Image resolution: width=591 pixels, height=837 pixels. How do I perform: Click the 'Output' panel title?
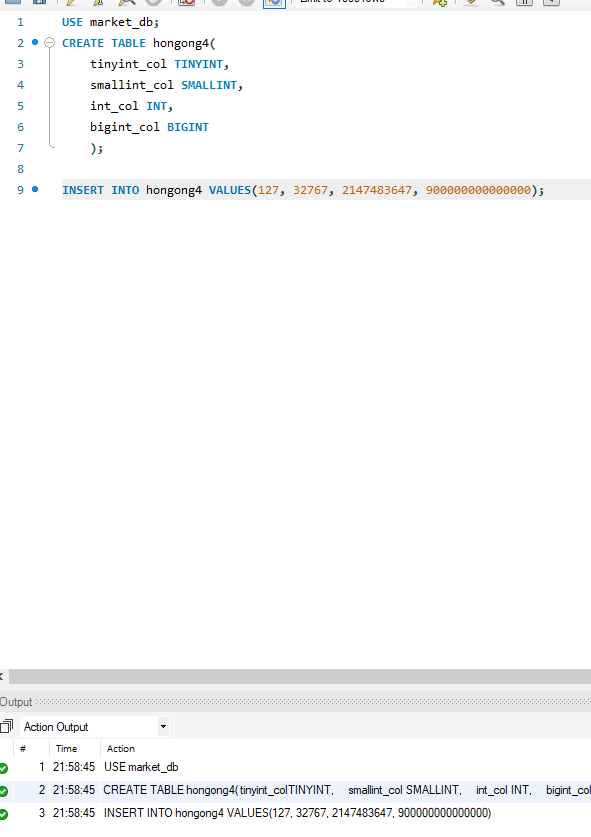[16, 702]
